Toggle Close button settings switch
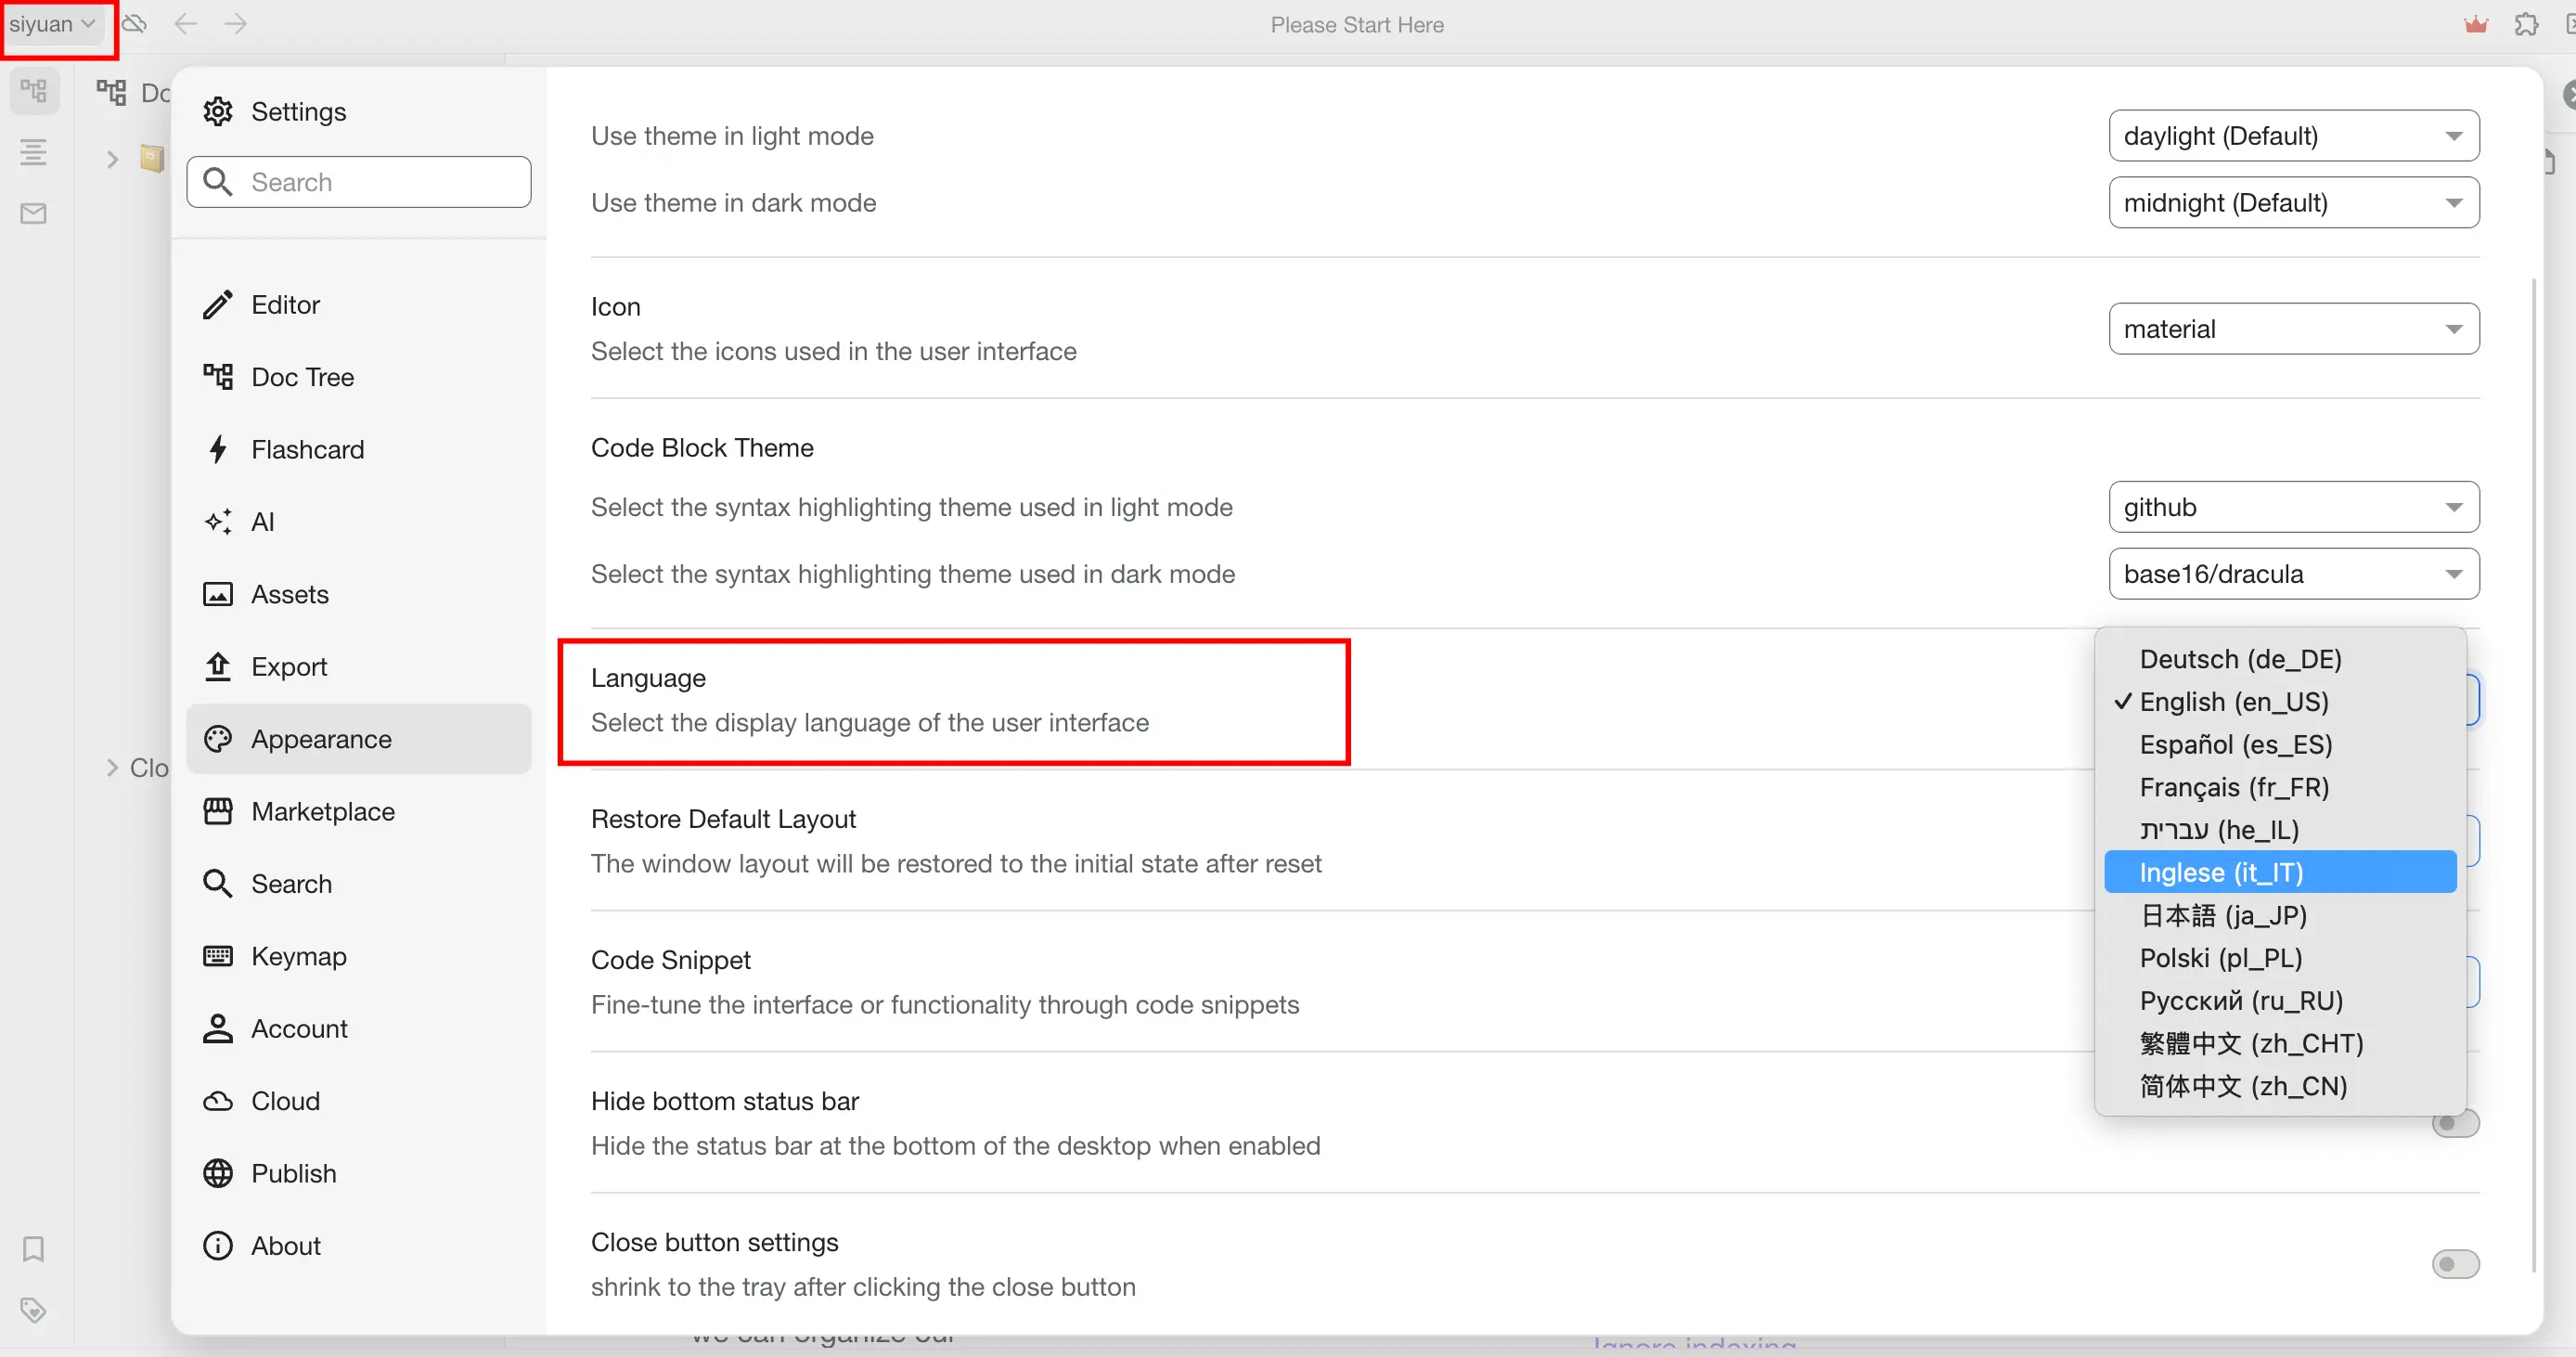Viewport: 2576px width, 1357px height. click(x=2455, y=1264)
